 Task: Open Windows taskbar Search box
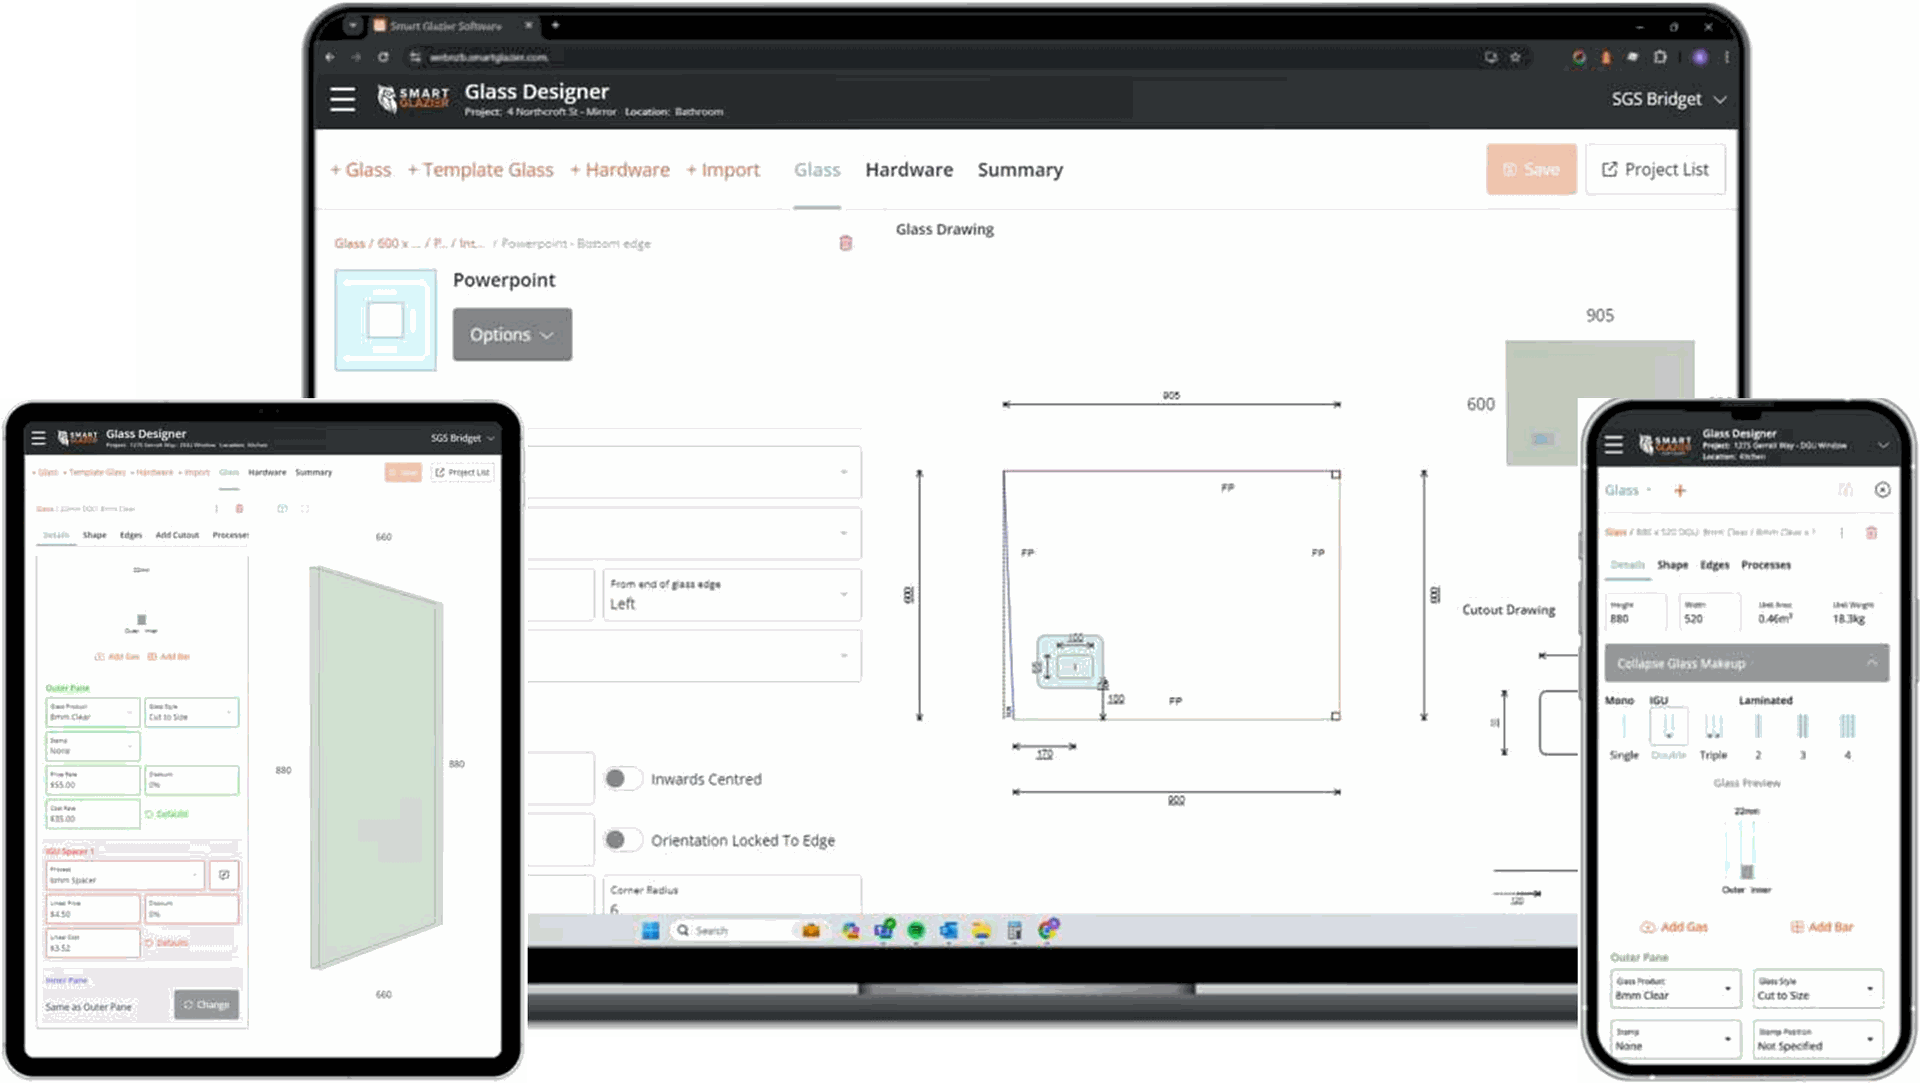click(735, 930)
